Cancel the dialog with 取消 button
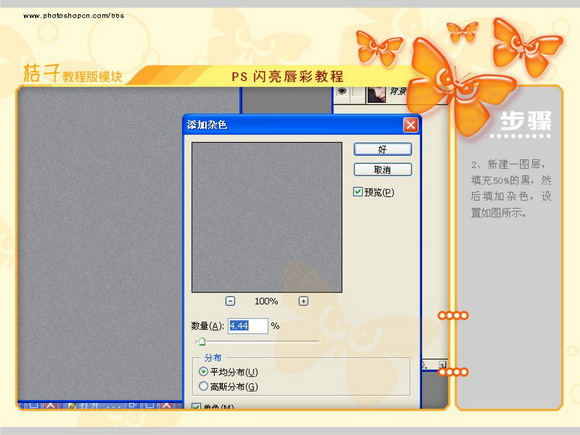Viewport: 580px width, 435px height. pyautogui.click(x=382, y=170)
